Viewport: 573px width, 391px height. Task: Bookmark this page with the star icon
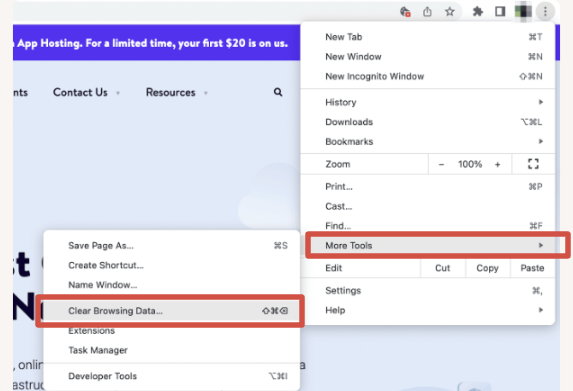pos(449,12)
